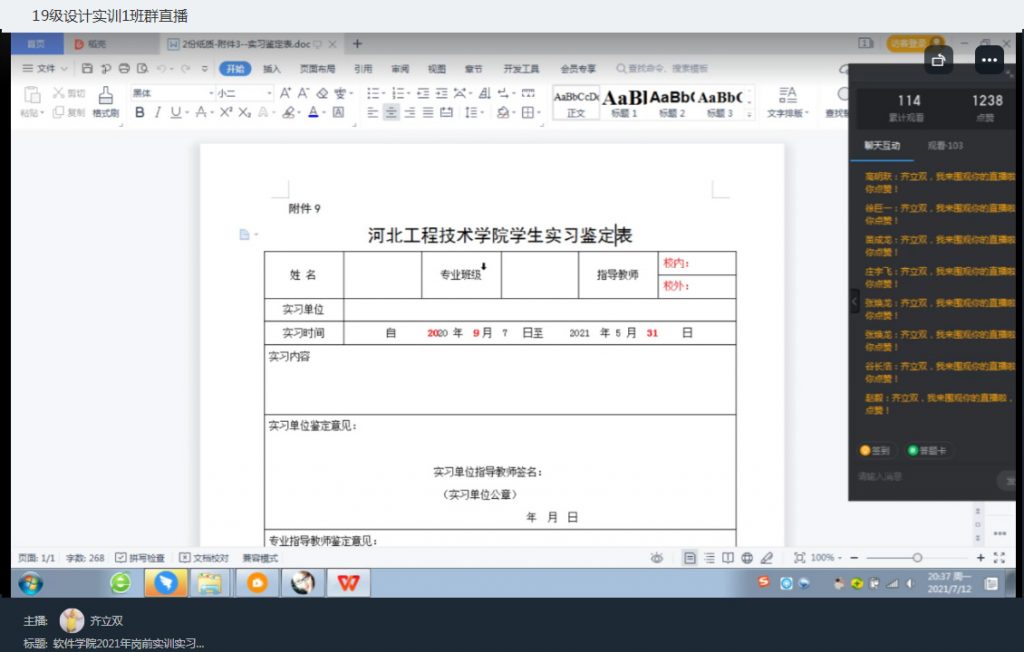This screenshot has width=1024, height=652.
Task: Click the zoom in plus button
Action: (980, 558)
